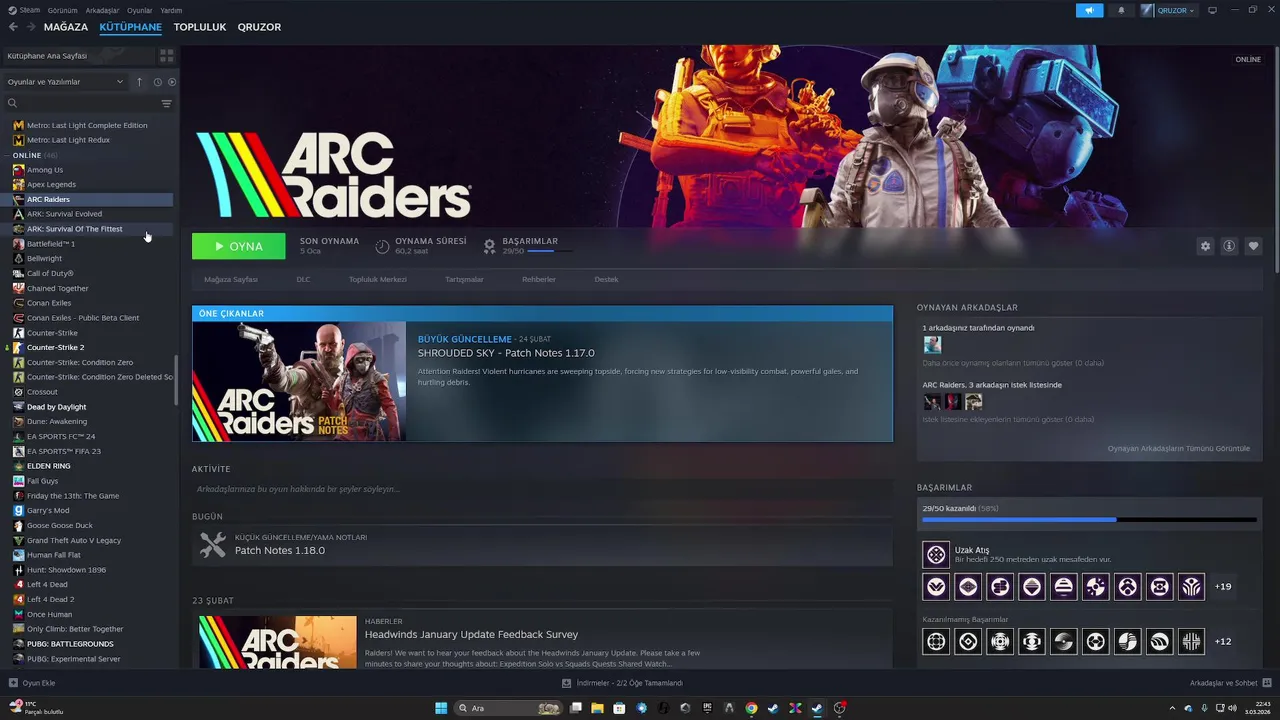
Task: Open the Görünüm menu
Action: click(x=62, y=10)
